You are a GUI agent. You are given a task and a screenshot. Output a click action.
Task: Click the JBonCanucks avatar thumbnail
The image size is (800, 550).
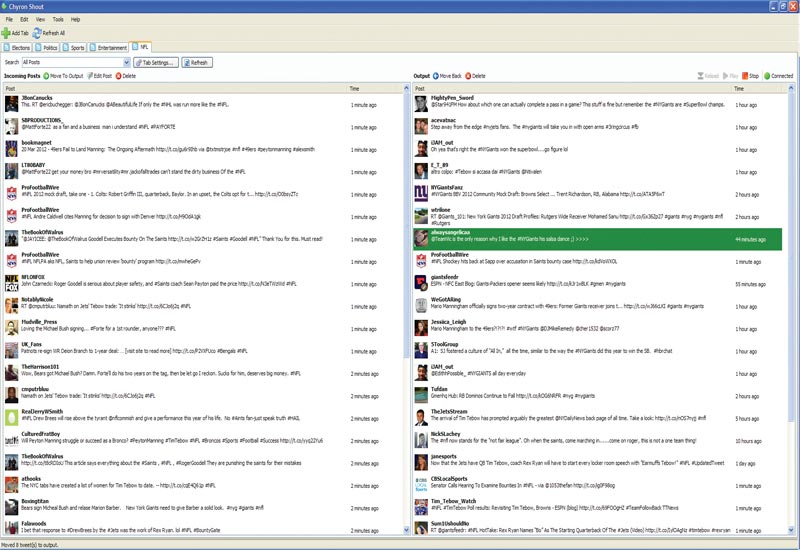[x=12, y=104]
